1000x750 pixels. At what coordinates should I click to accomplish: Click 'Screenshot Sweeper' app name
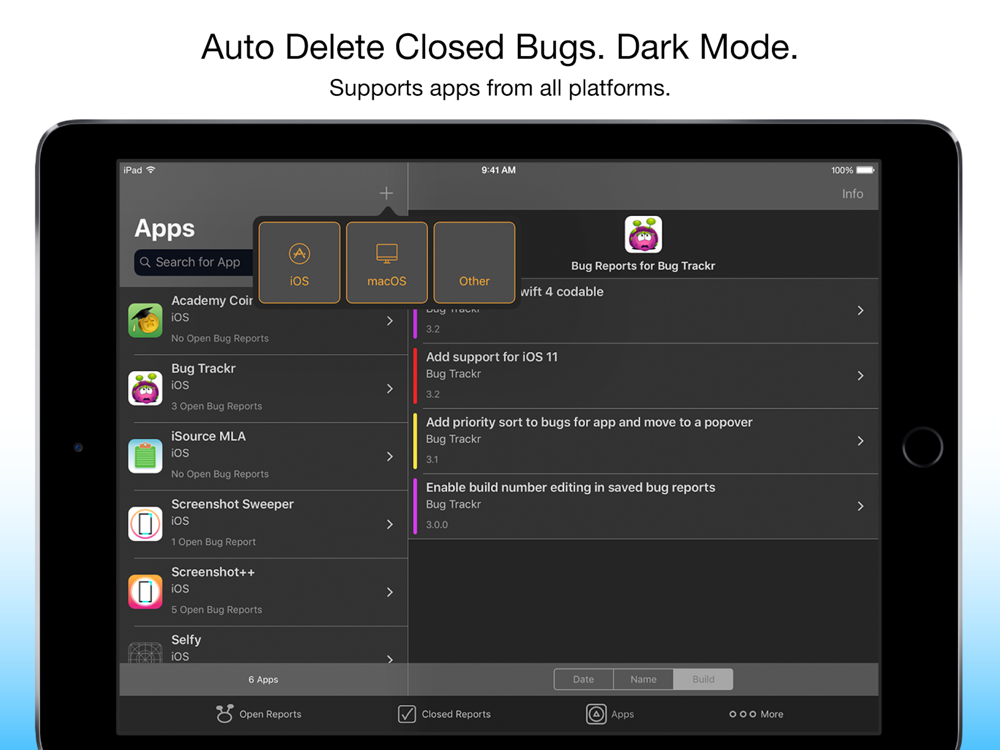pyautogui.click(x=232, y=504)
